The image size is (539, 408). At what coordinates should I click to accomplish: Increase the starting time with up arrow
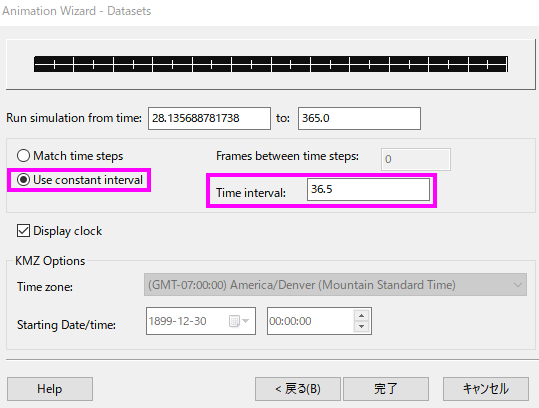[361, 316]
